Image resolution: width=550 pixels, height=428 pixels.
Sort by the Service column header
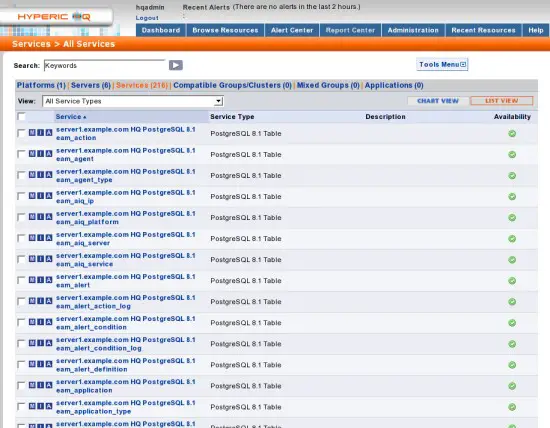point(71,117)
